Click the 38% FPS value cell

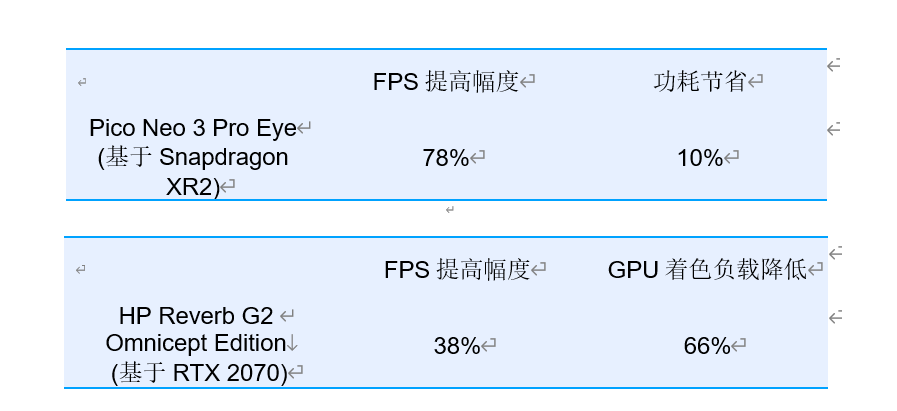pyautogui.click(x=457, y=346)
